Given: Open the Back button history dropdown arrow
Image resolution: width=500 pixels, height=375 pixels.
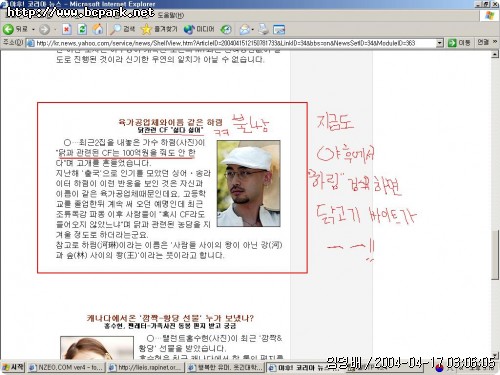Looking at the screenshot, I should (33, 30).
